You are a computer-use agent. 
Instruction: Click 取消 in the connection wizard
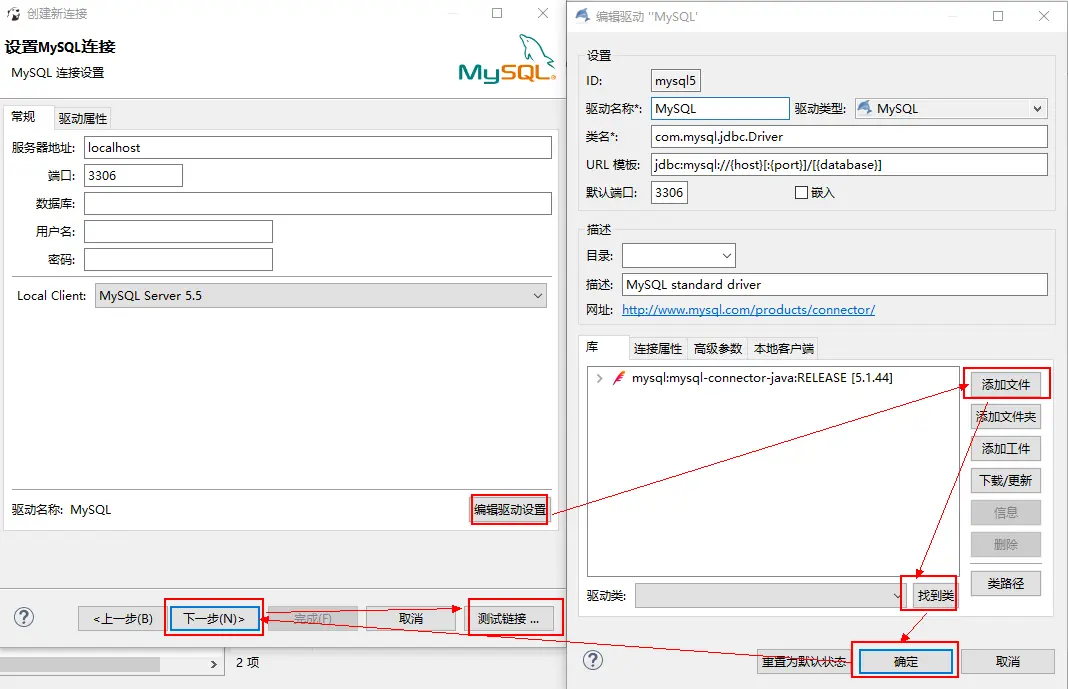click(411, 618)
